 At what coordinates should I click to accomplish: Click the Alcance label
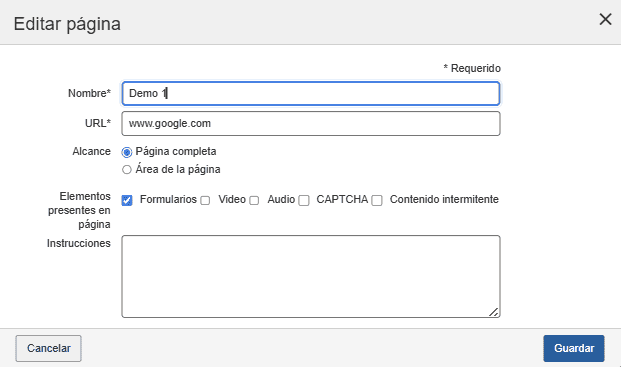click(91, 152)
